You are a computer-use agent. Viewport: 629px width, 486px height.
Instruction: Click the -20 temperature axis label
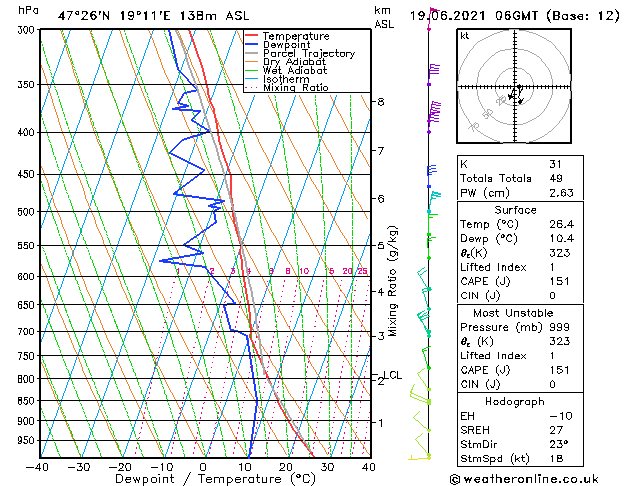tap(120, 467)
